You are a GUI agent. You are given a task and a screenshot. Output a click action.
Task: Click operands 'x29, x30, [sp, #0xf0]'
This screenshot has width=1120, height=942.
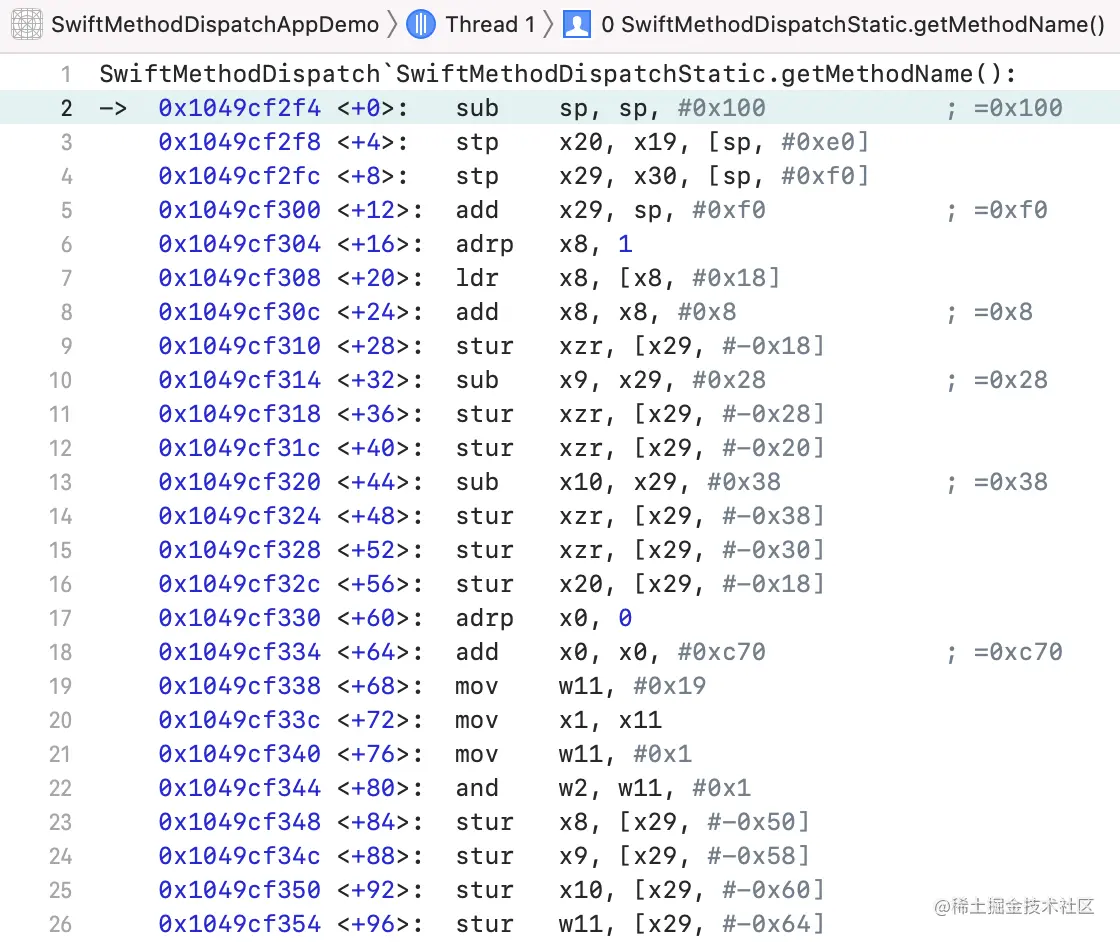714,176
